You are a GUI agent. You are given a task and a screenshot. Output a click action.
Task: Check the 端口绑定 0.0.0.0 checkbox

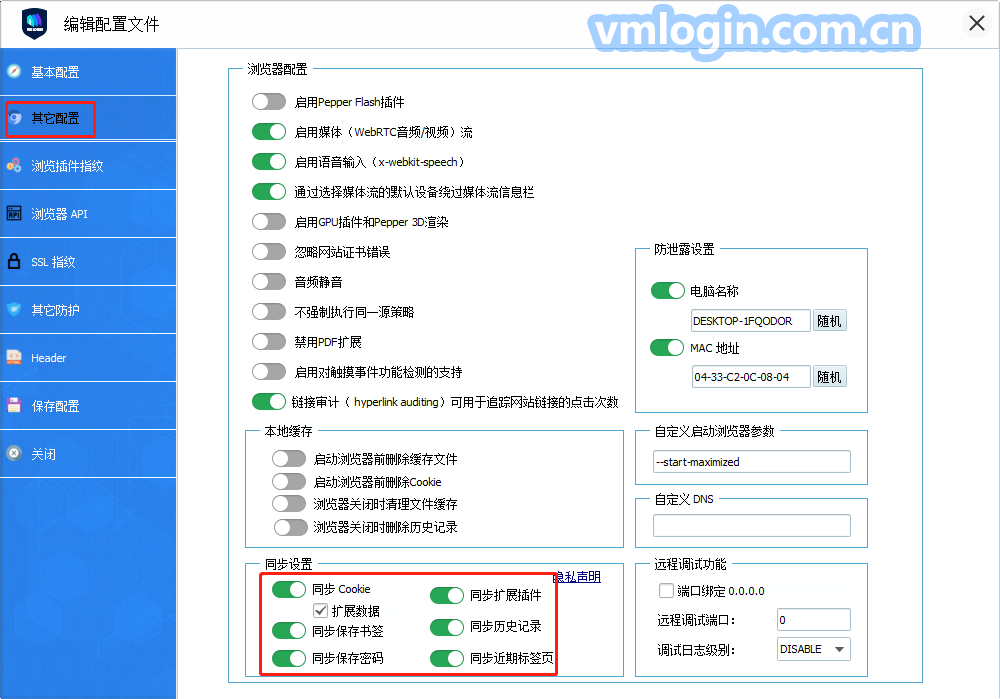pos(666,591)
